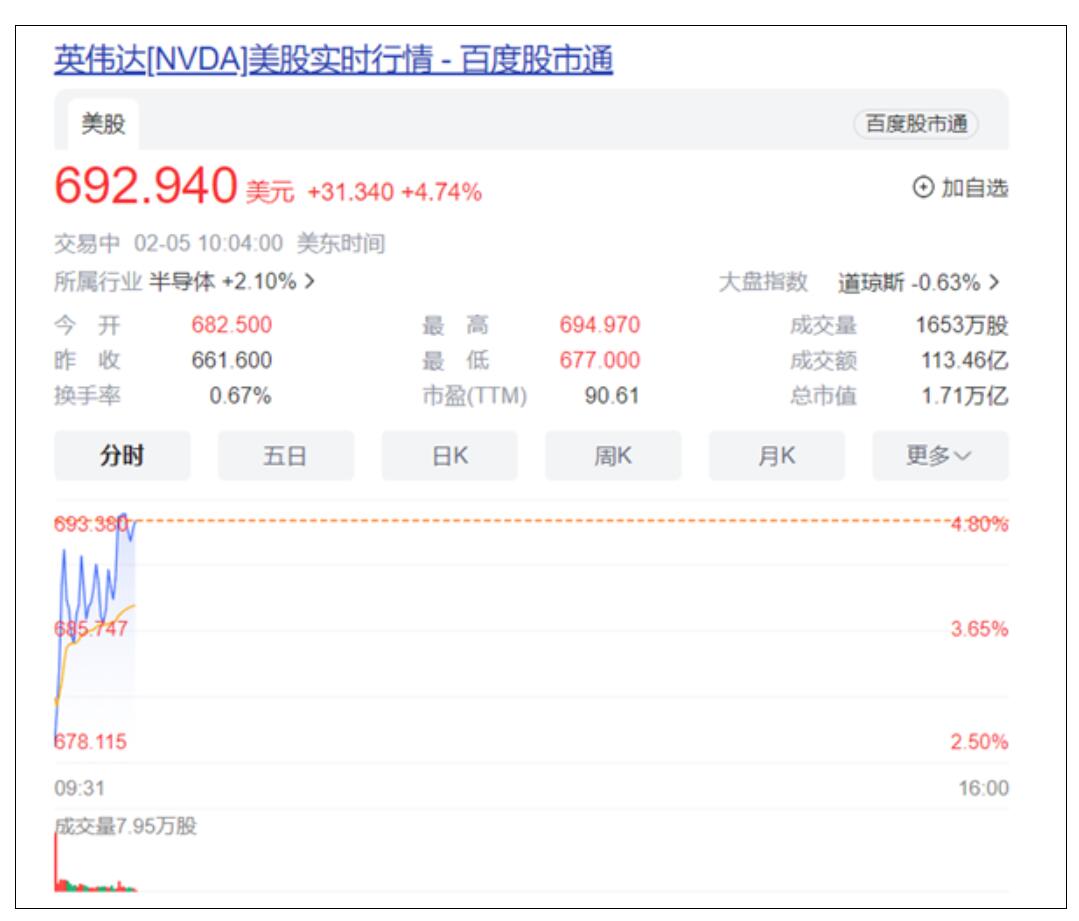The width and height of the screenshot is (1079, 921).
Task: Click the 678.115 chart axis label
Action: pyautogui.click(x=90, y=741)
